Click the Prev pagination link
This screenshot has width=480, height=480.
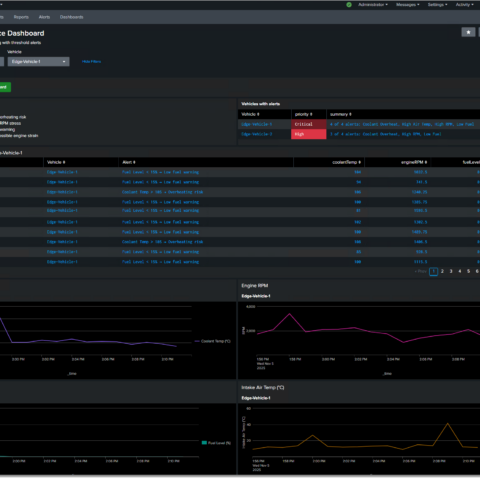(420, 271)
